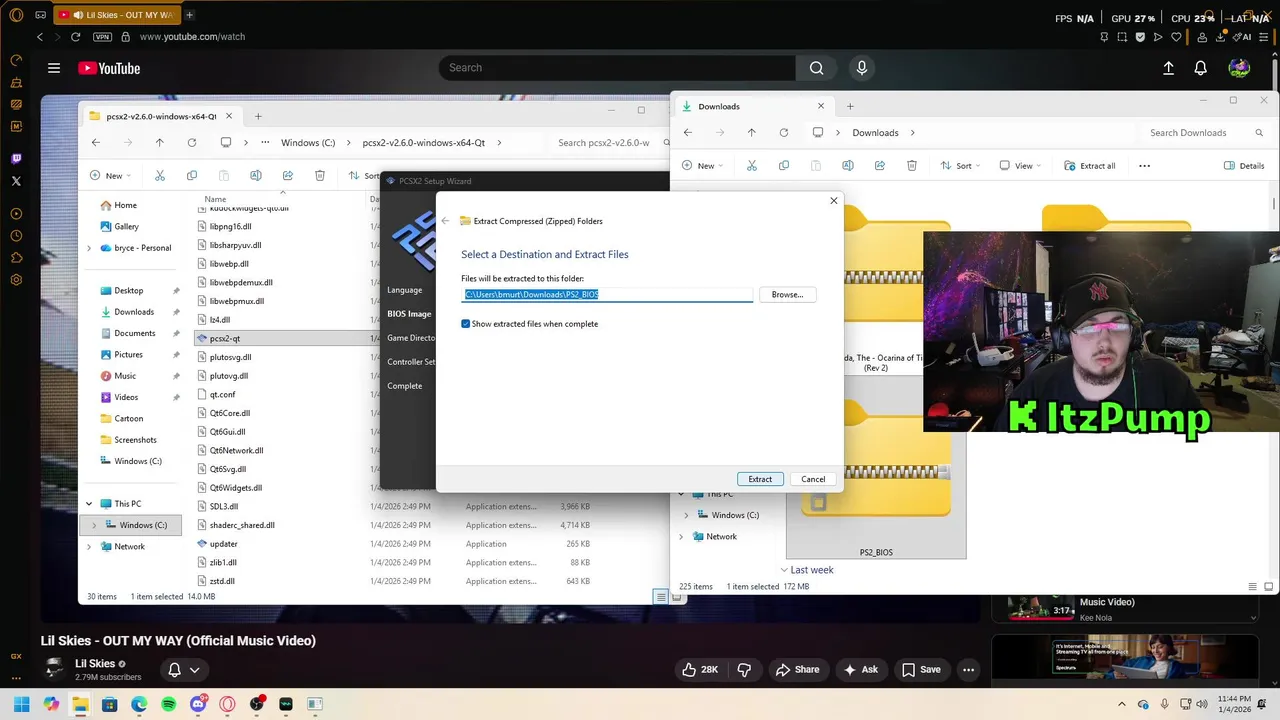Click the Extract button in the zip dialog

(x=760, y=479)
